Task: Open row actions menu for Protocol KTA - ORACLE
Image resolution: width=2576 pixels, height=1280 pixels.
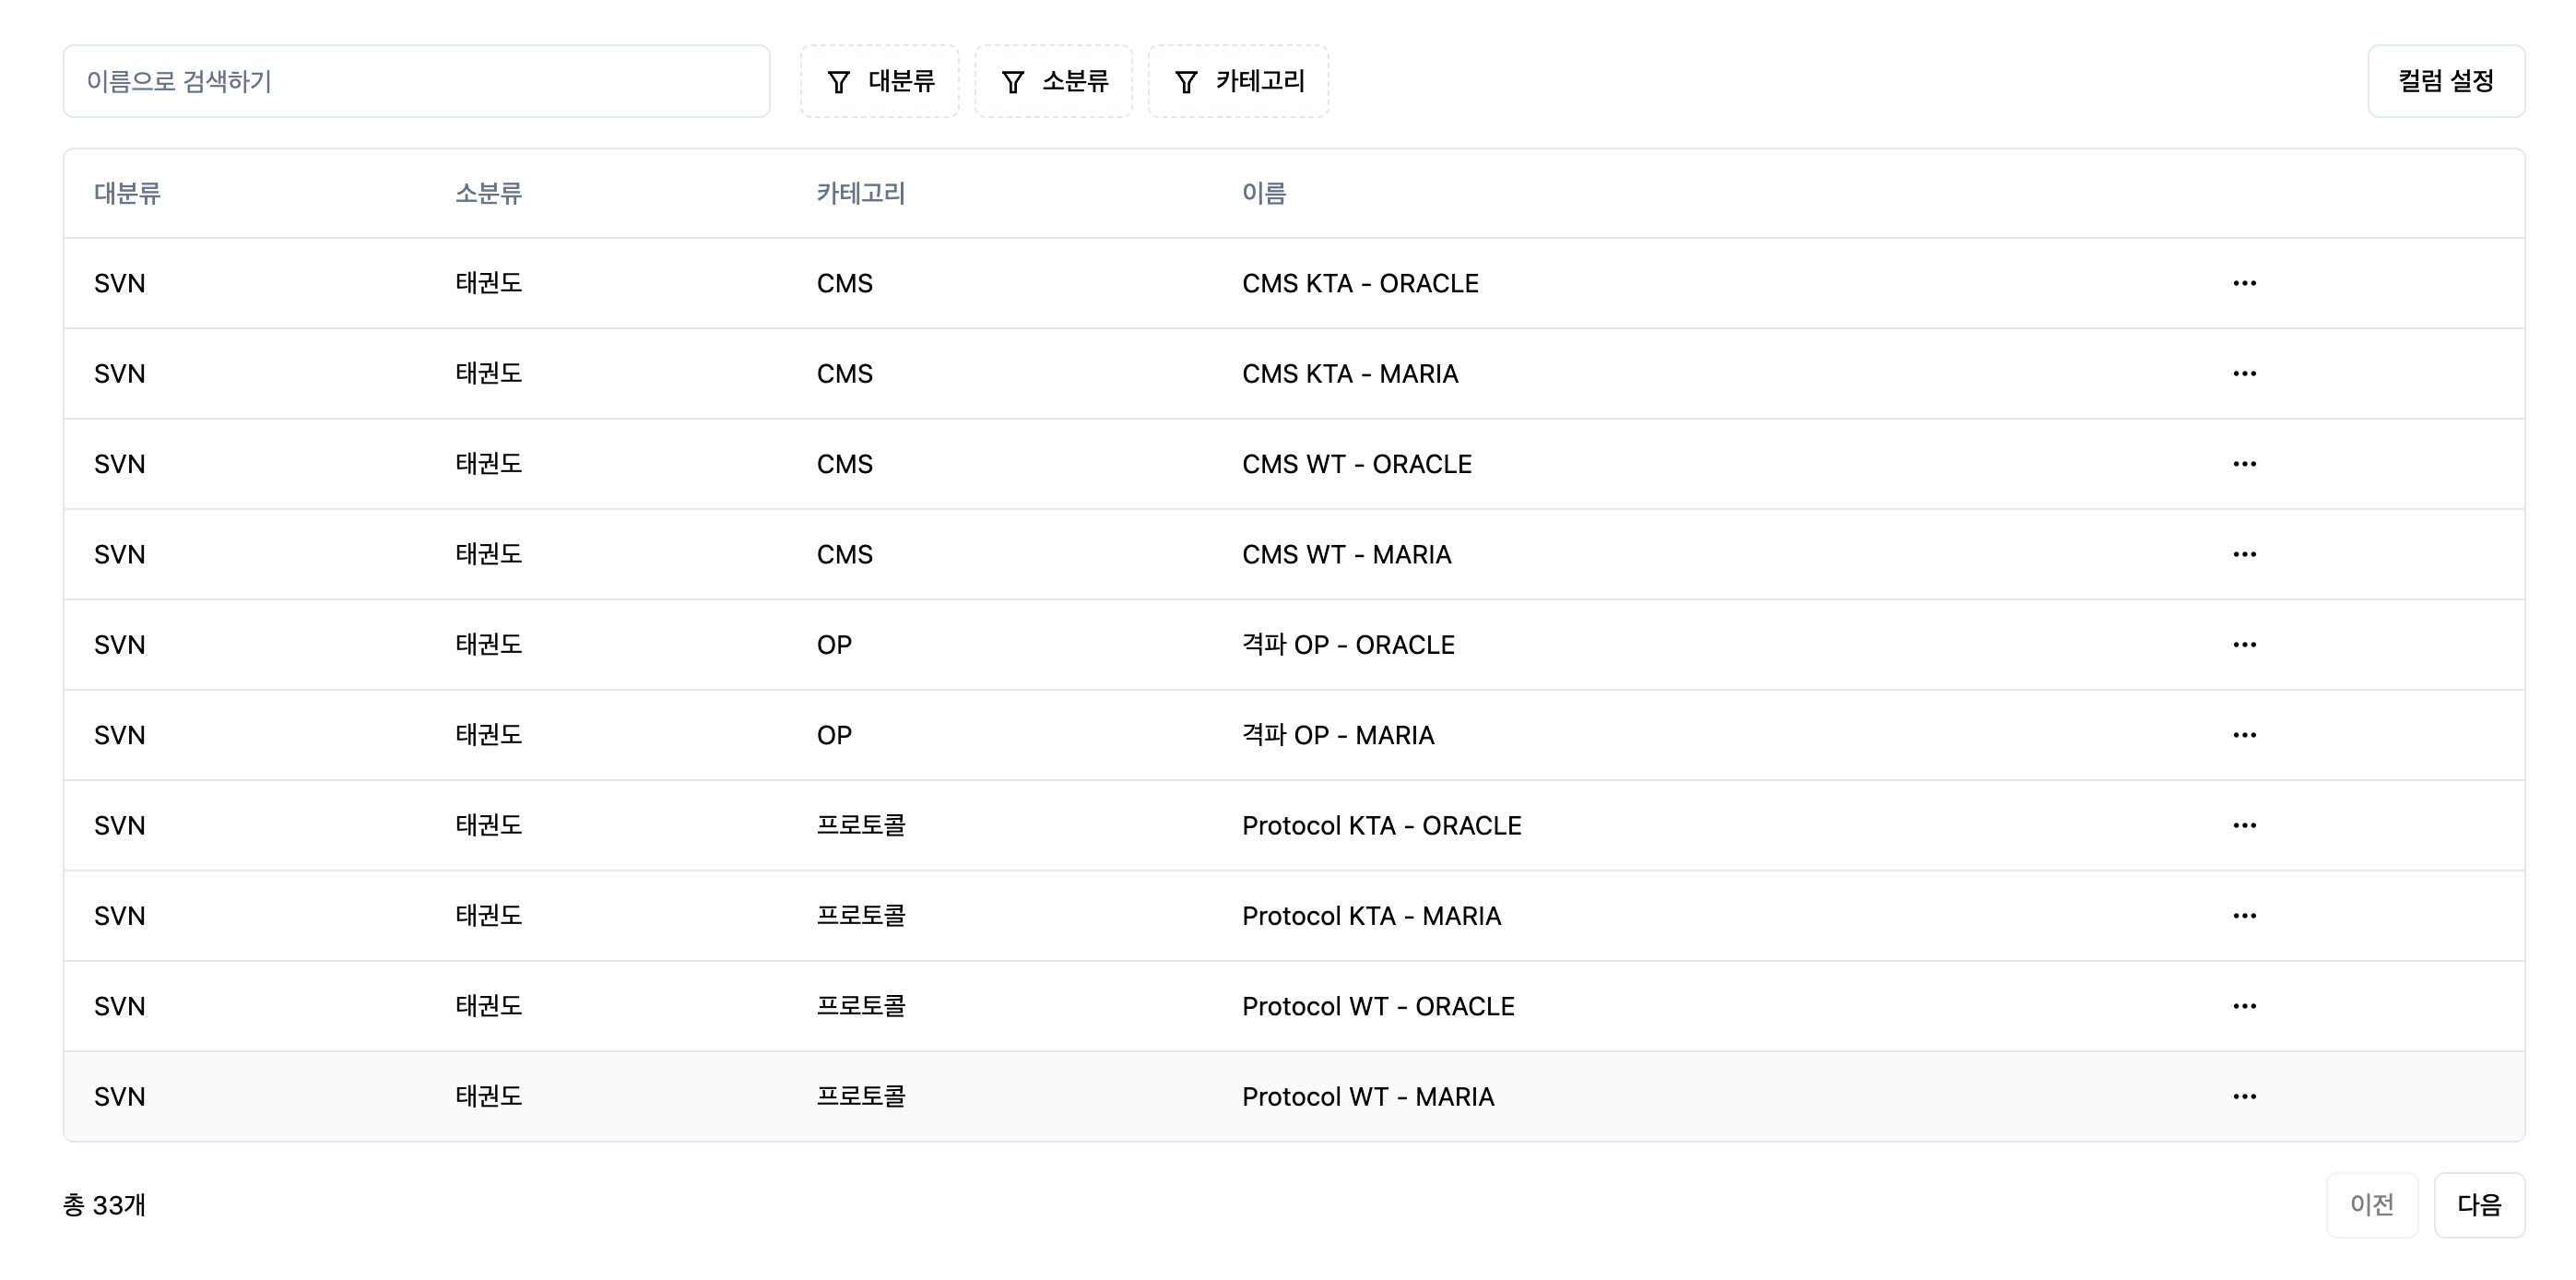Action: (x=2244, y=825)
